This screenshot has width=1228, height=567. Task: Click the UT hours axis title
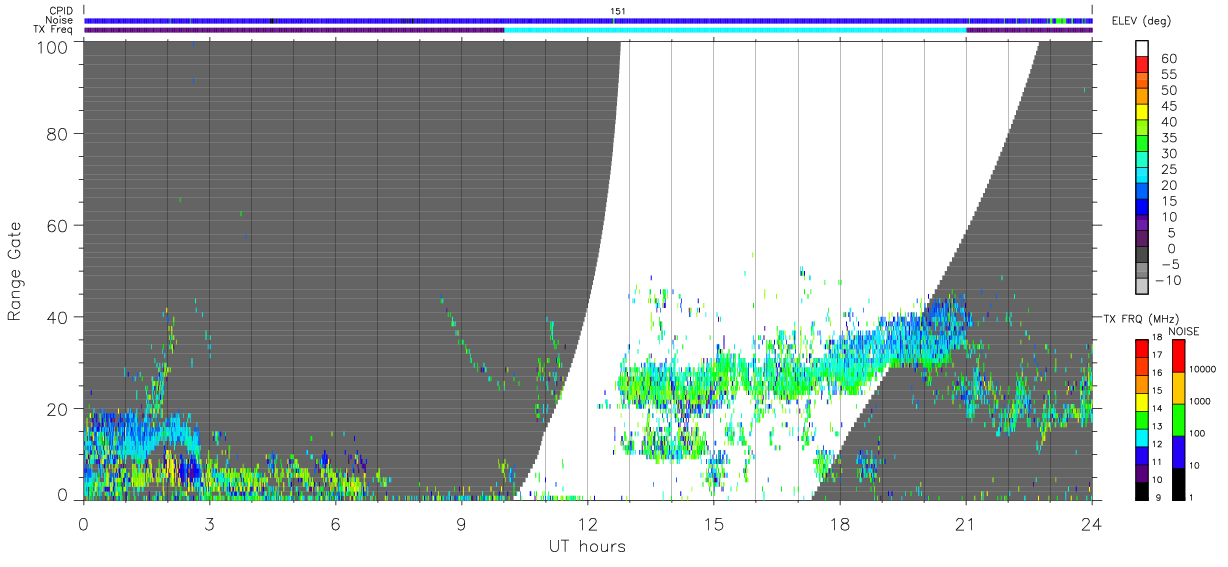click(x=586, y=546)
